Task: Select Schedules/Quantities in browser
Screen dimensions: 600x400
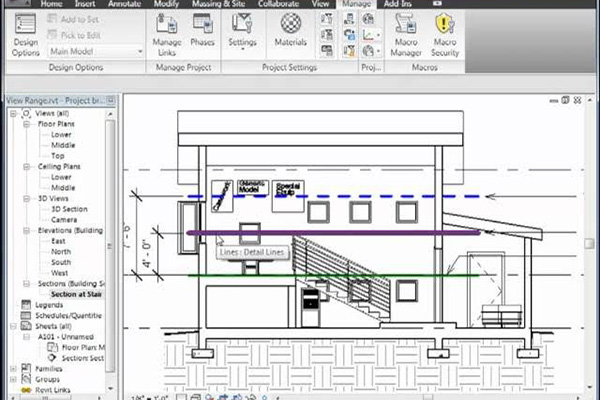Action: point(68,316)
